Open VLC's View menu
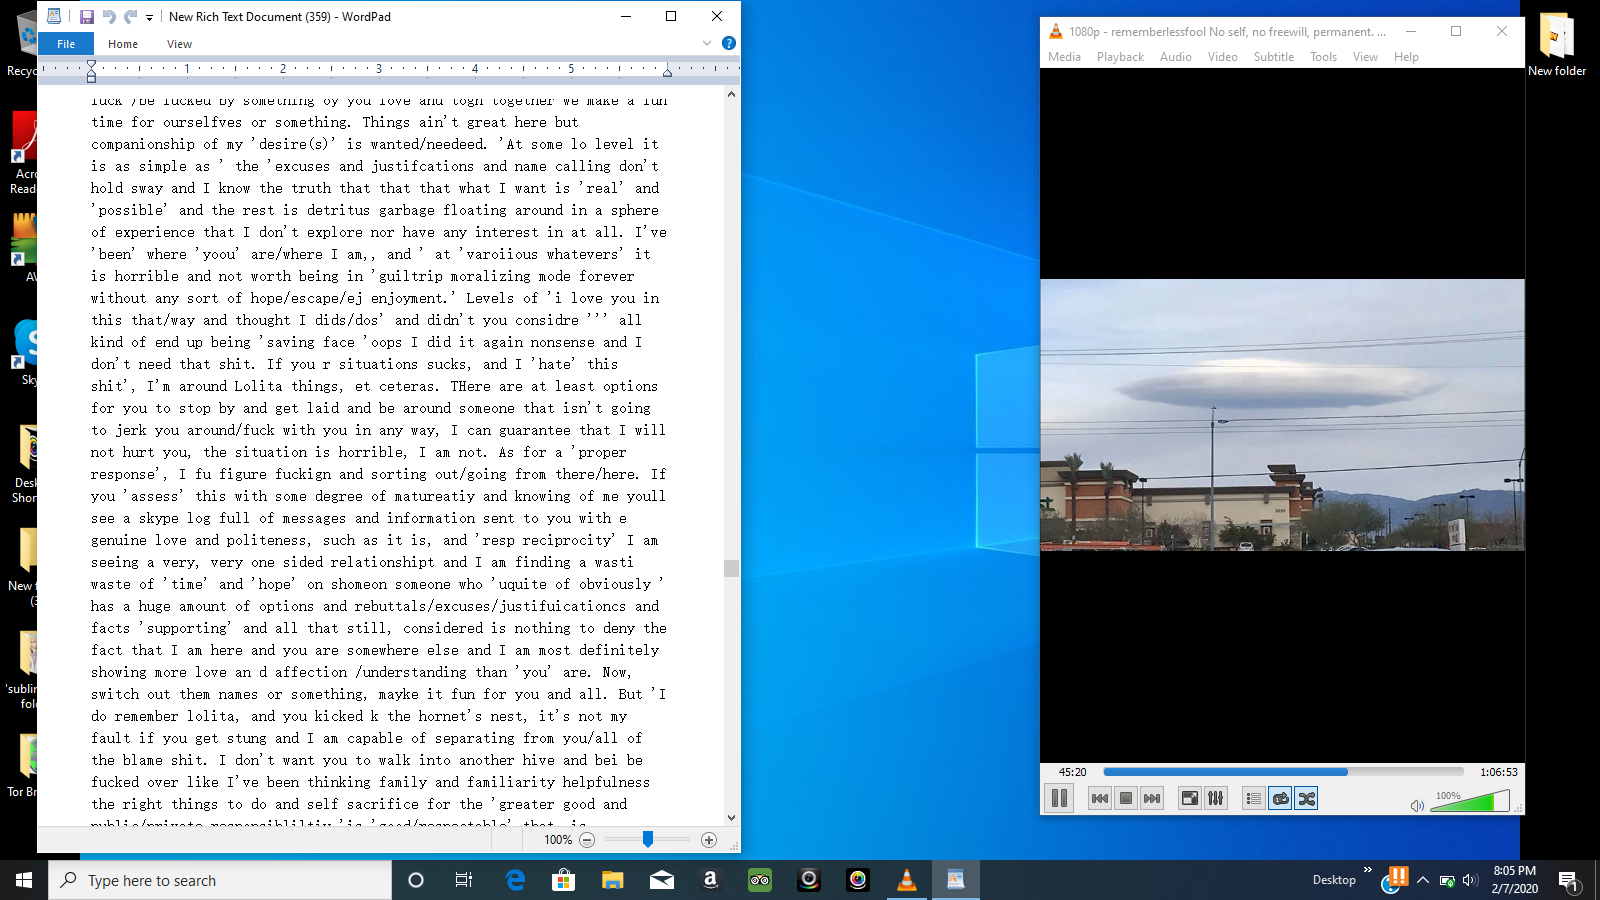1600x900 pixels. click(x=1365, y=57)
